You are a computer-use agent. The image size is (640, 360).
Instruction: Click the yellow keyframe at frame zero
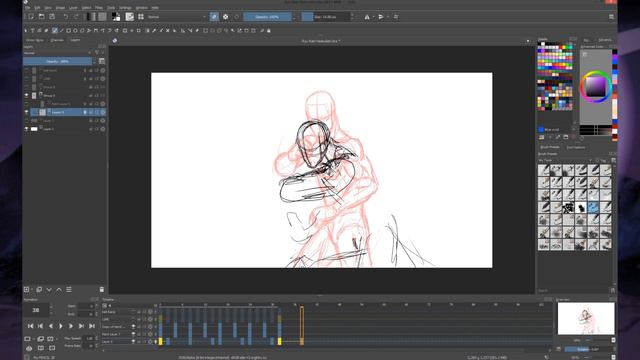tap(160, 341)
